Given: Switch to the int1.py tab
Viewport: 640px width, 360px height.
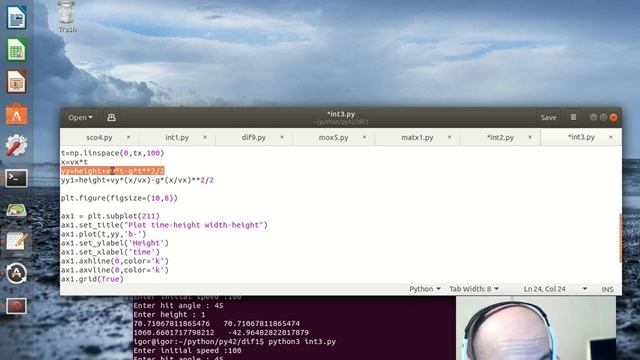Looking at the screenshot, I should tap(177, 138).
